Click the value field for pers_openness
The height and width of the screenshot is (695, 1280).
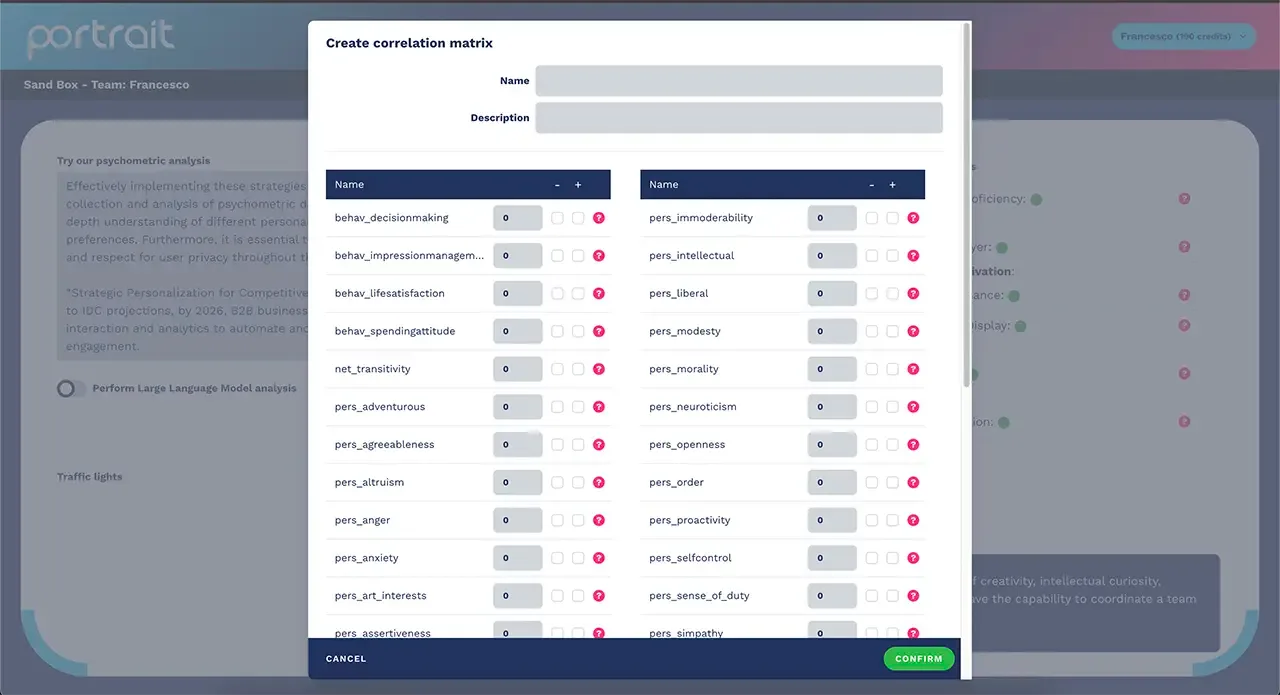coord(832,445)
